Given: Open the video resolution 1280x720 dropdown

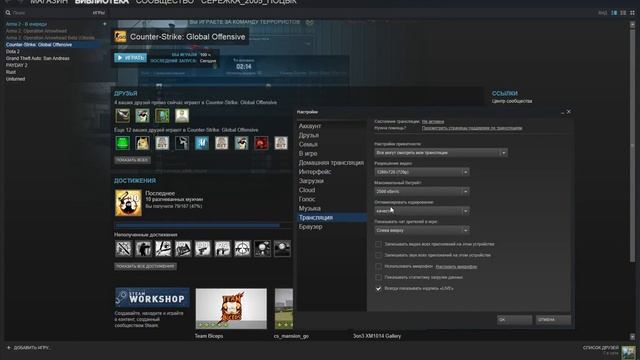Looking at the screenshot, I should [422, 172].
